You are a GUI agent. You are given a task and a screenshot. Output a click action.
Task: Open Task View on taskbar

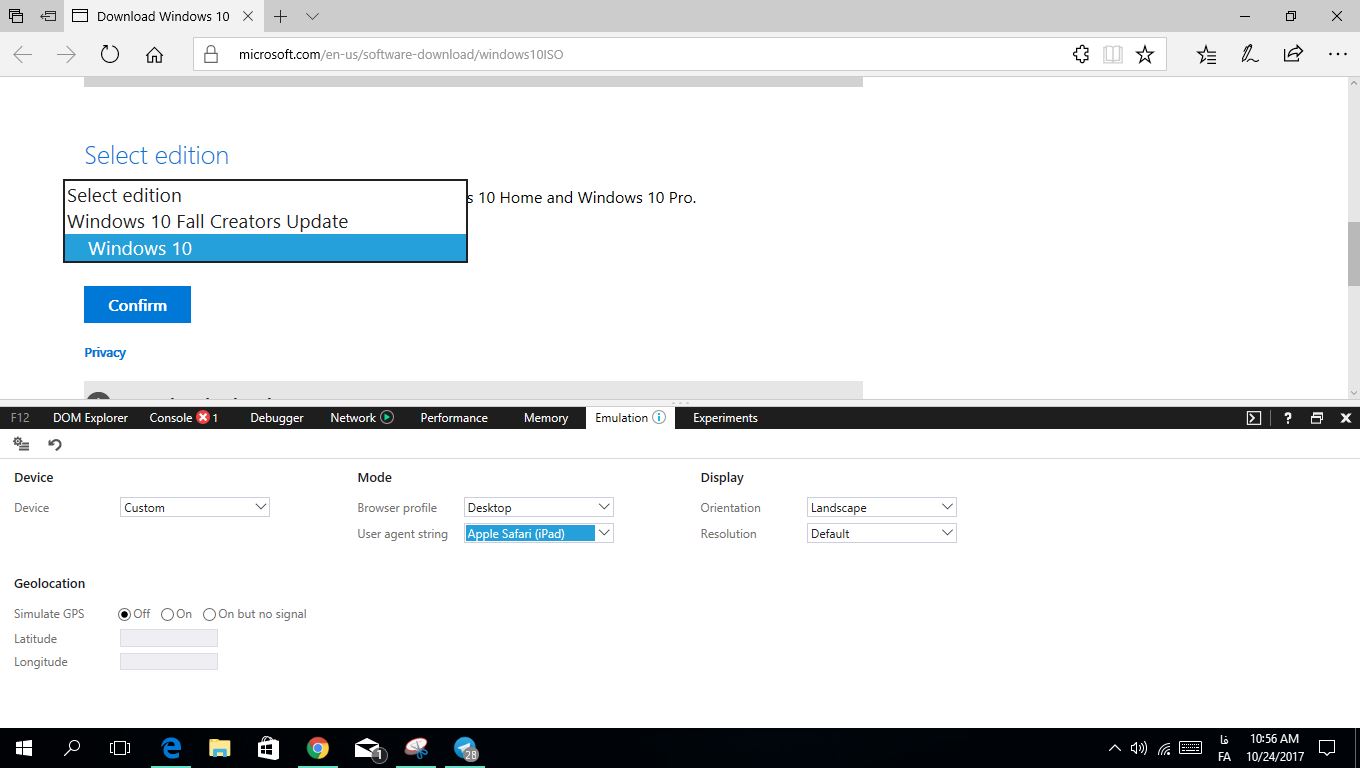tap(120, 748)
